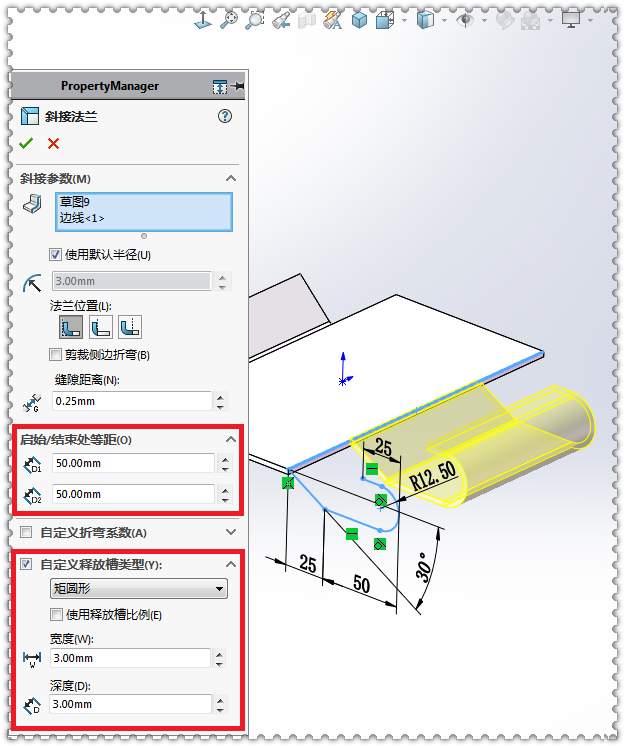The width and height of the screenshot is (625, 747).
Task: Uncheck the 自定义释放槽类型 checkbox
Action: 26,565
